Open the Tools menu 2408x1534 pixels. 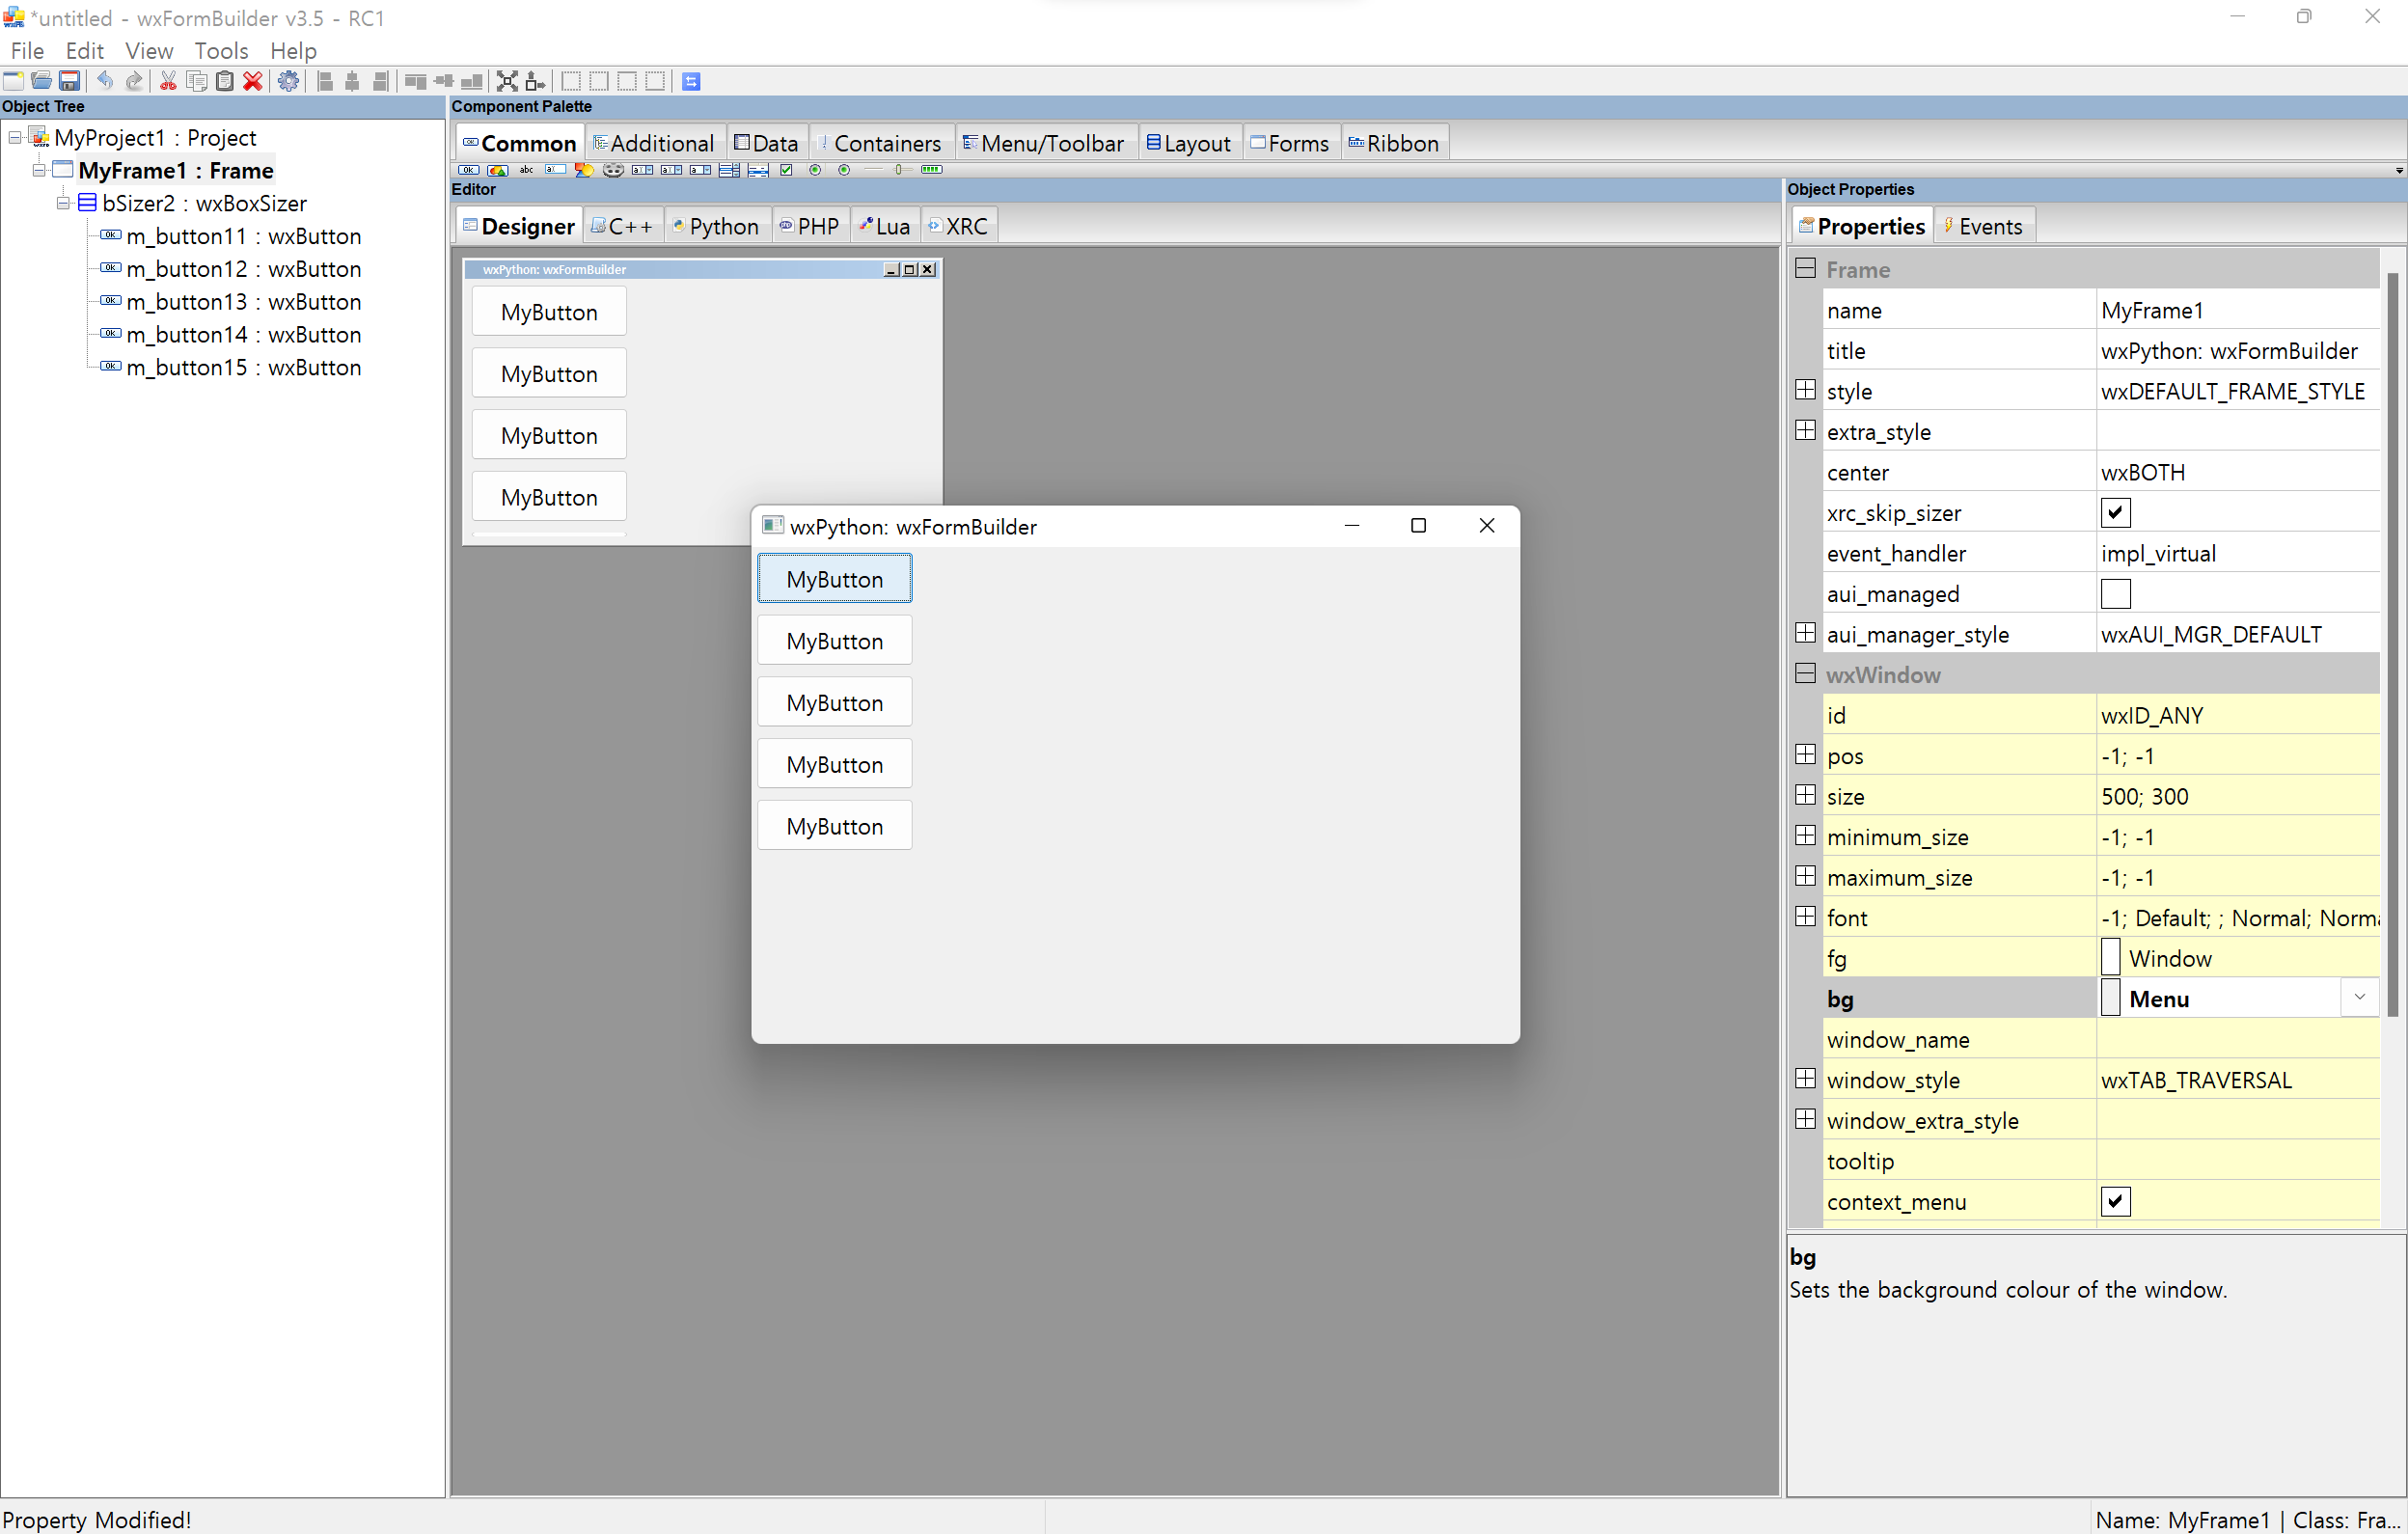click(x=220, y=50)
